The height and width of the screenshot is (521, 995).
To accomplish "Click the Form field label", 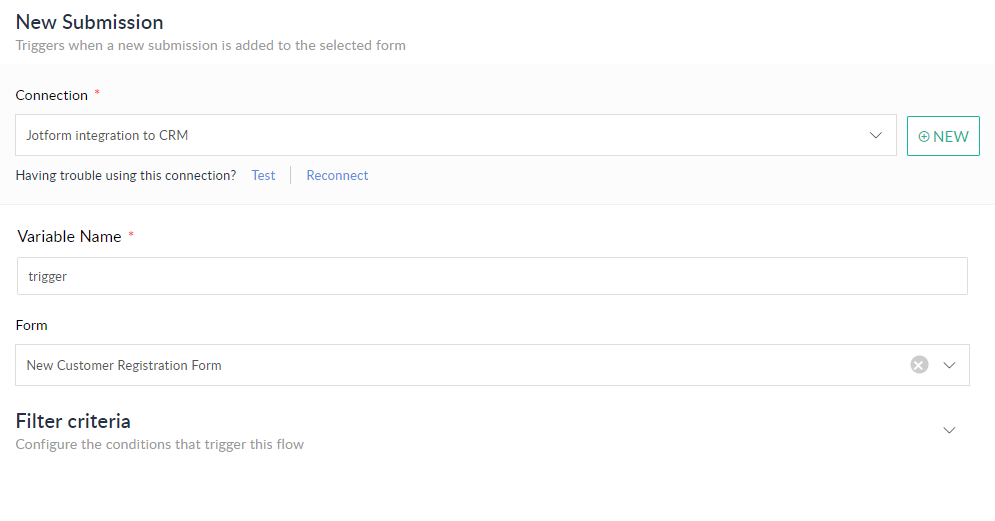I will [31, 325].
